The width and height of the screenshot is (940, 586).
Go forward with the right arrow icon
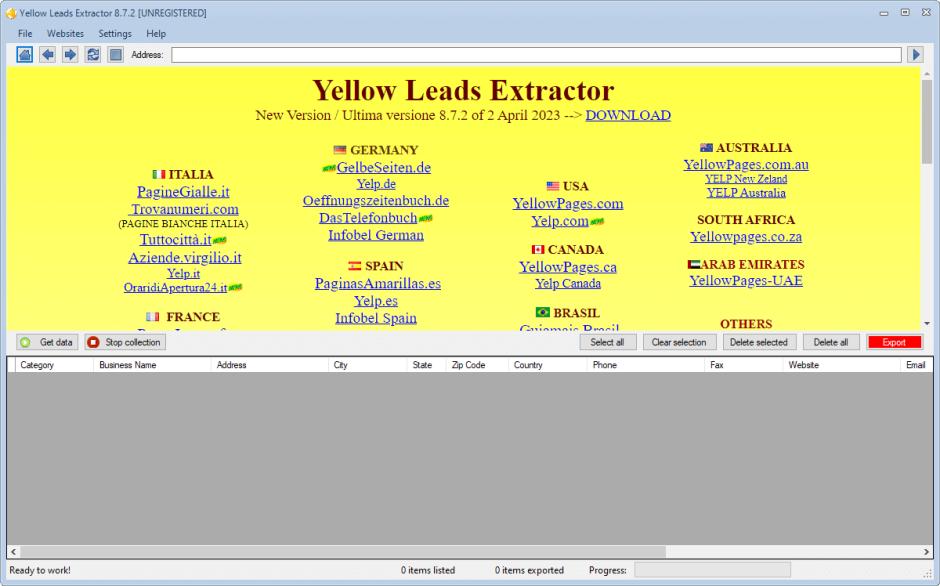point(70,55)
